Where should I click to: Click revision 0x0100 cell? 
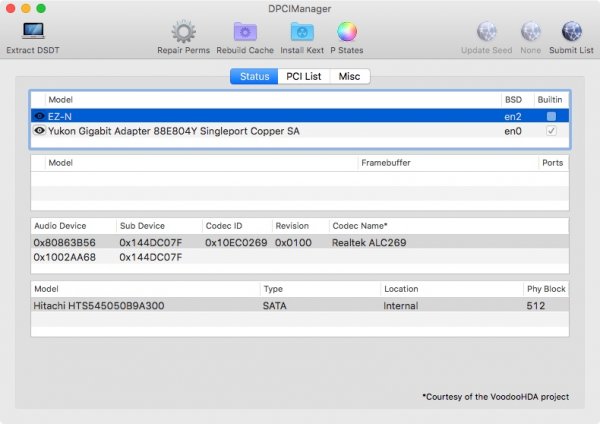click(x=293, y=243)
